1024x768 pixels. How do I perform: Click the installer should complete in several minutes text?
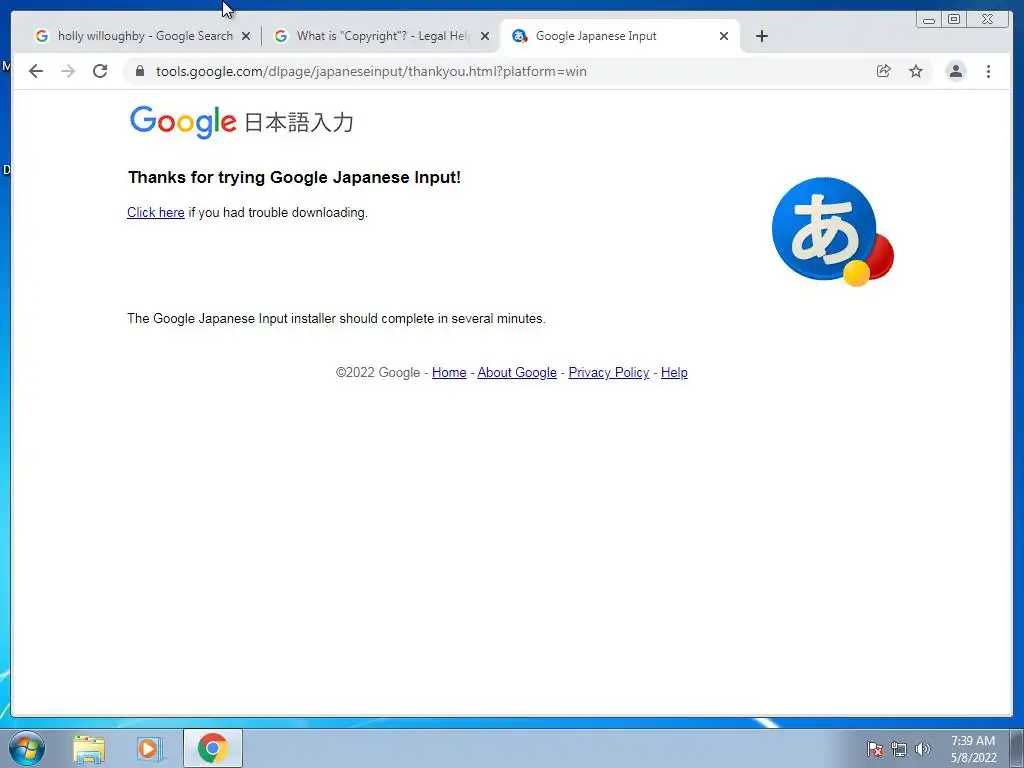pos(336,319)
